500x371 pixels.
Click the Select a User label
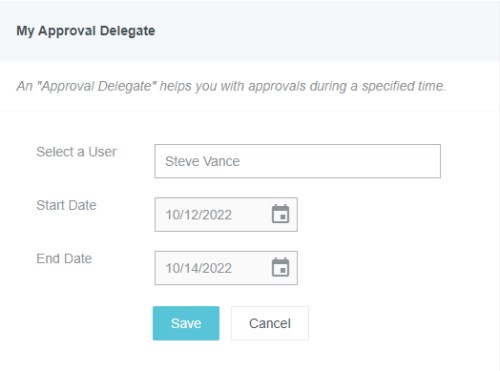click(76, 152)
